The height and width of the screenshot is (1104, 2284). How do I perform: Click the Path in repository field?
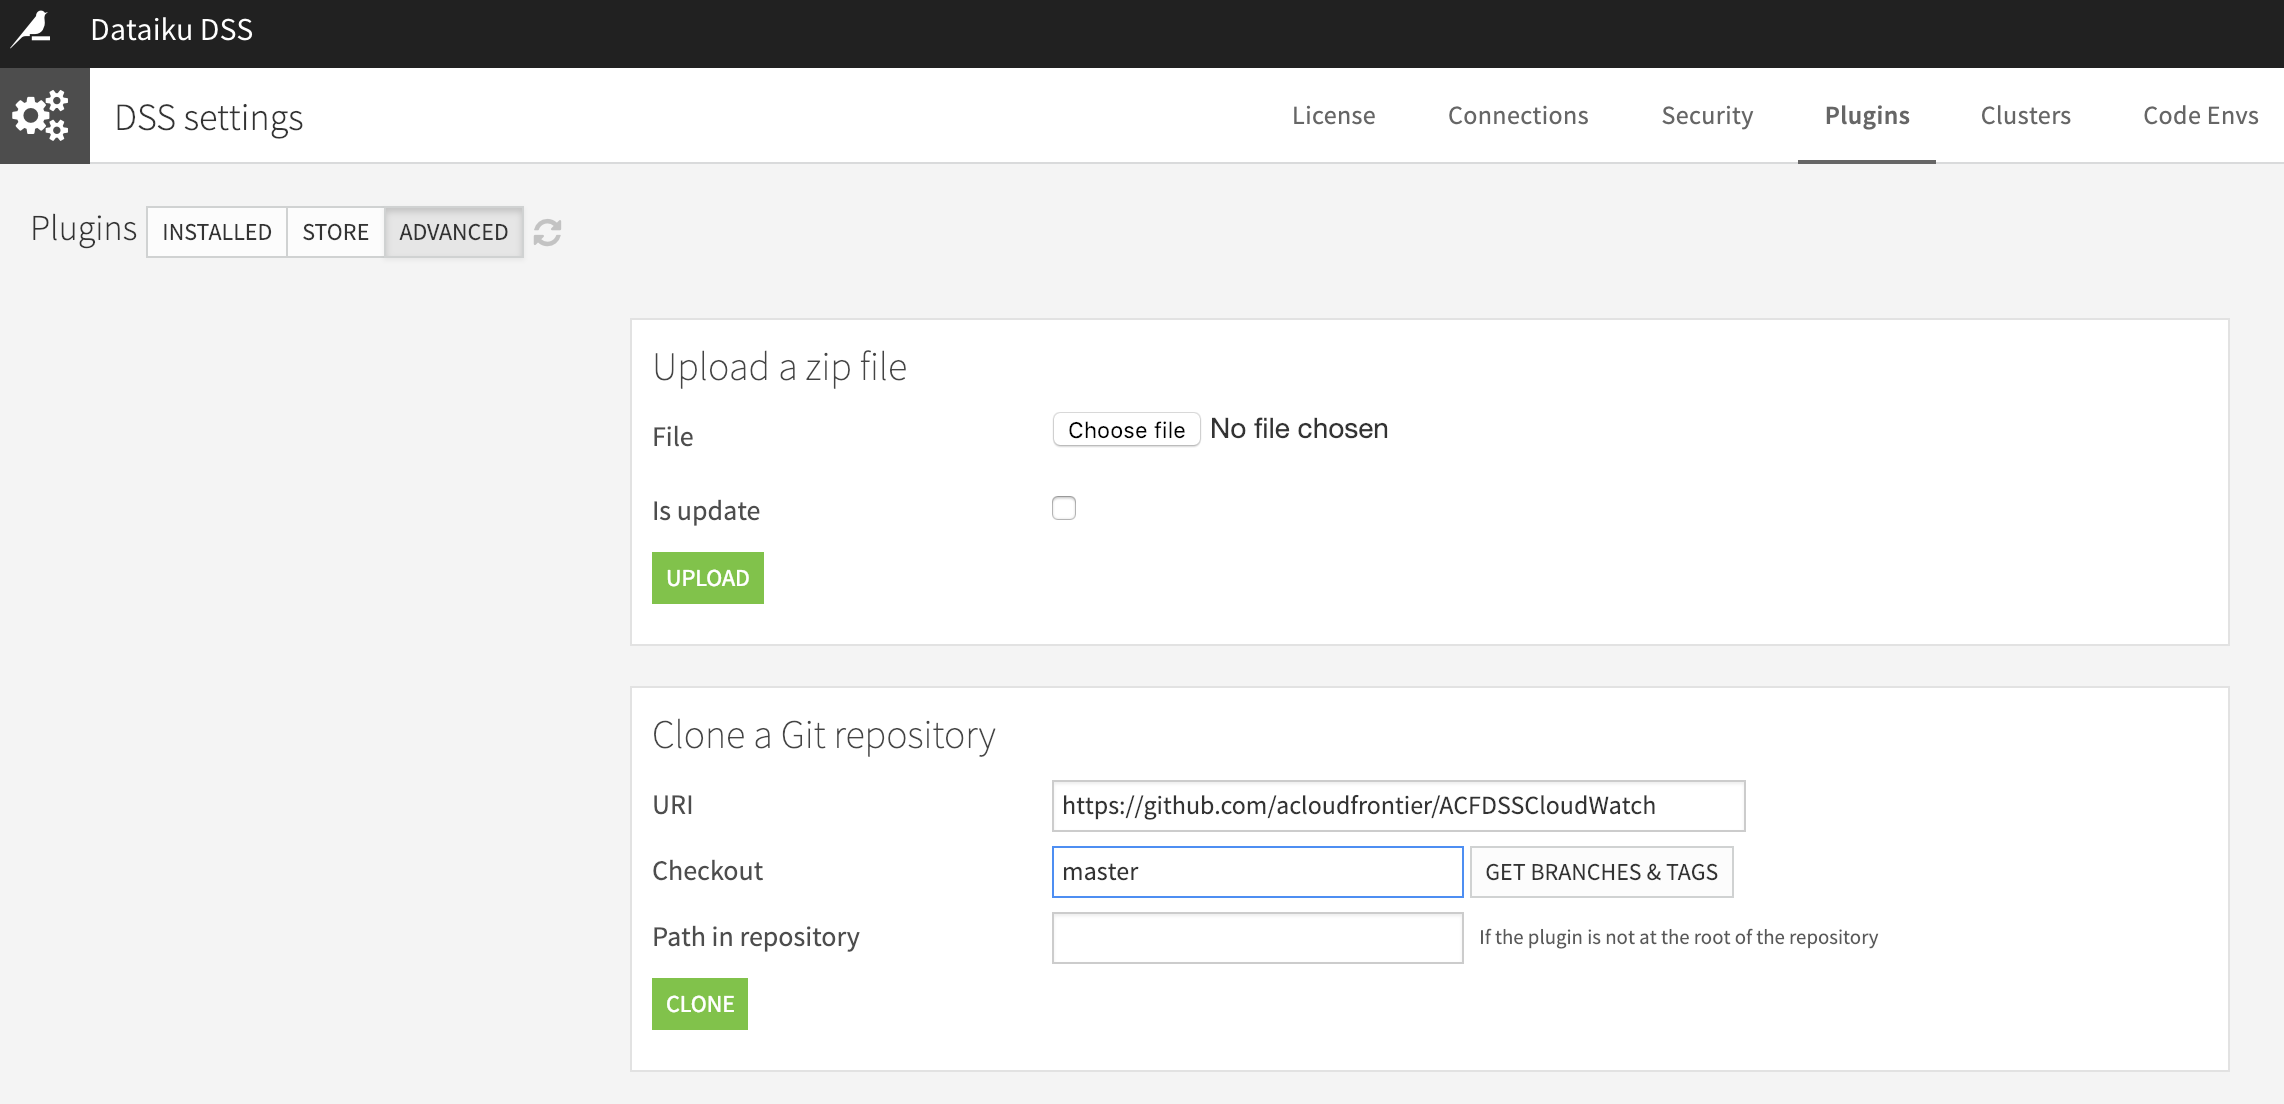tap(1256, 938)
